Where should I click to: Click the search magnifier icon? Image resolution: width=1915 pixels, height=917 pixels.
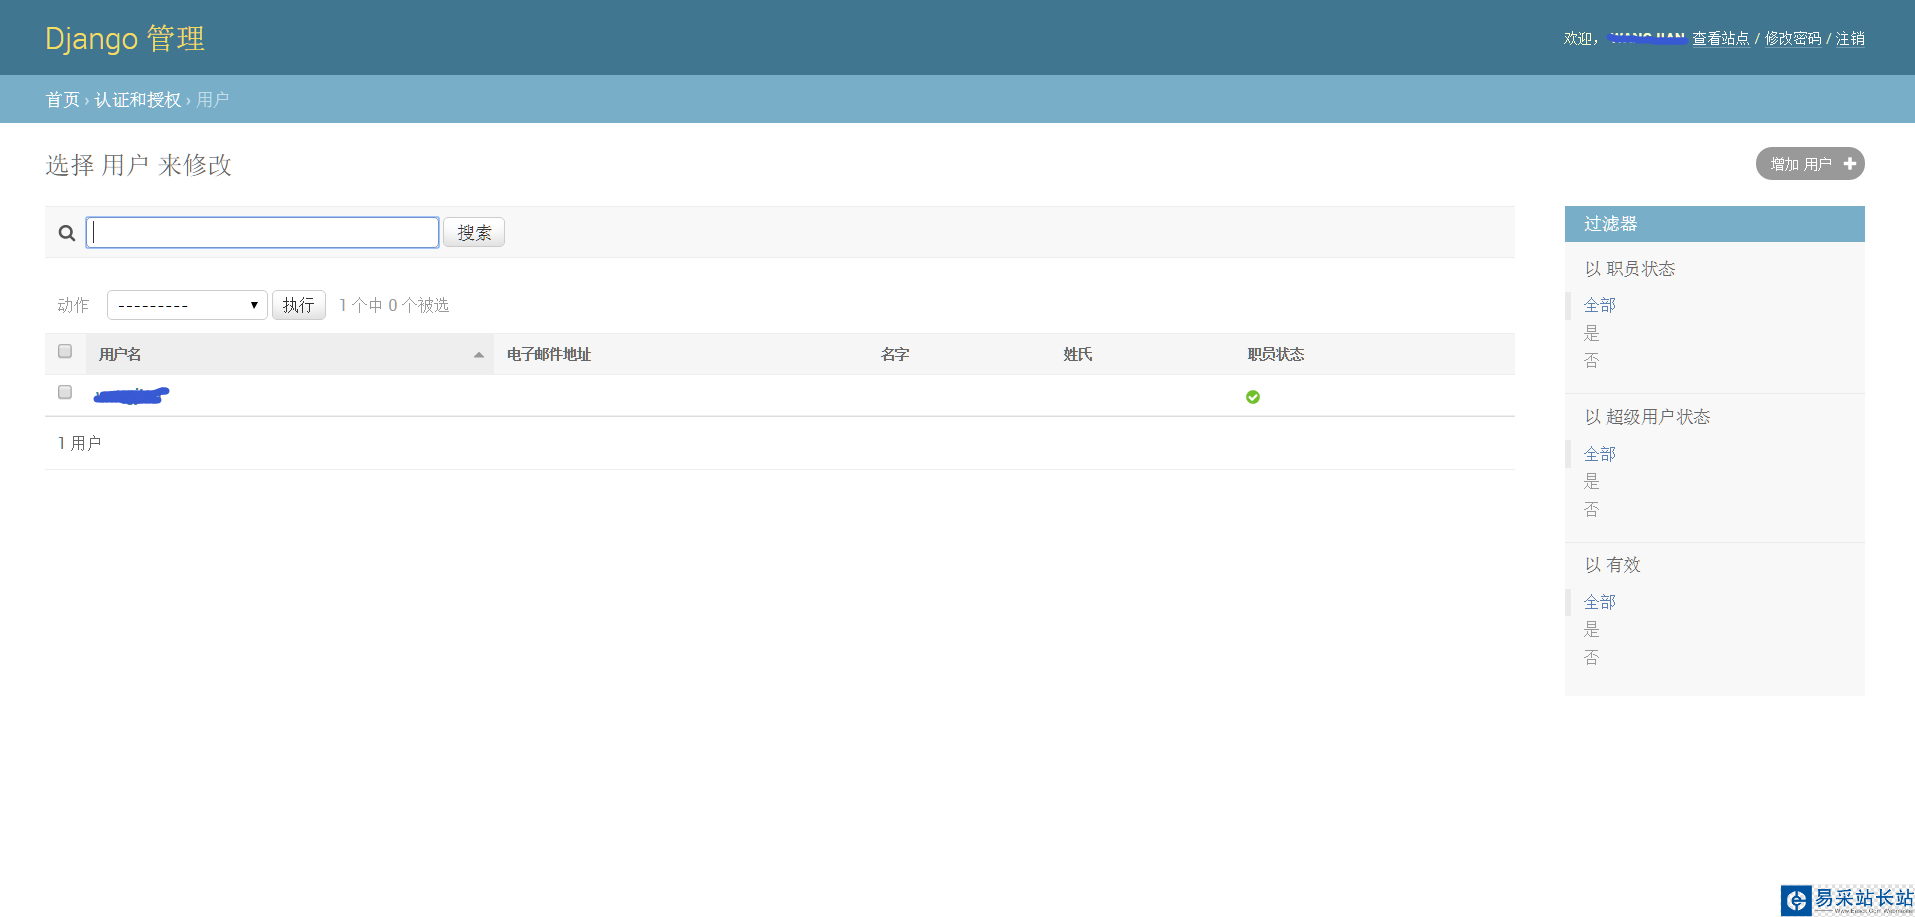(x=67, y=233)
